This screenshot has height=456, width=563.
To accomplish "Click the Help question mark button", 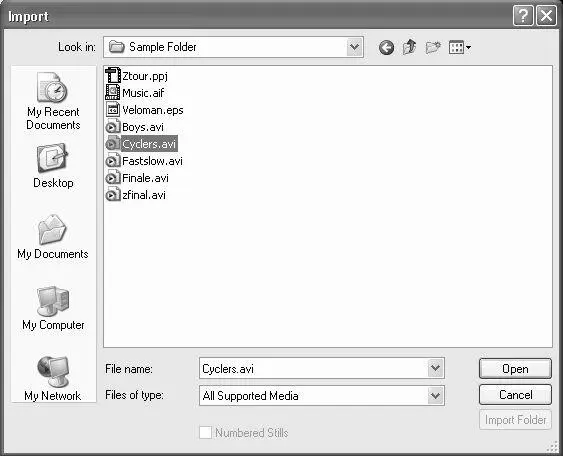I will coord(523,16).
